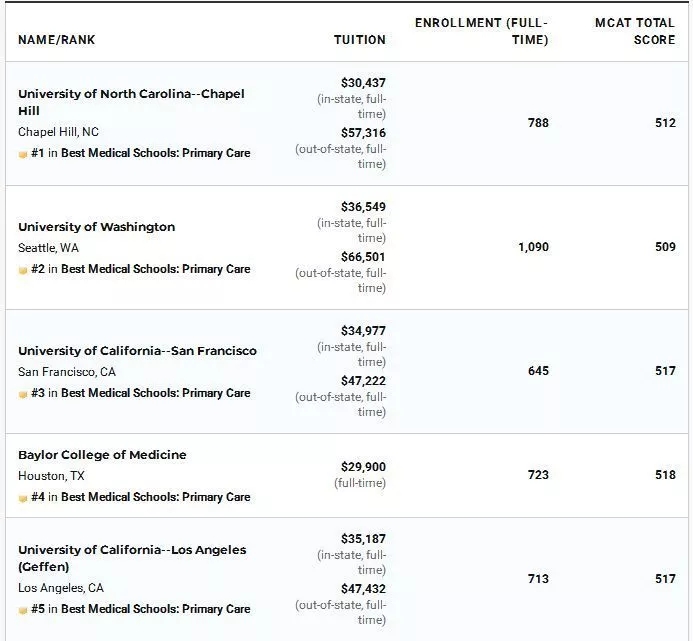This screenshot has height=641, width=693.
Task: Click the $29,900 full-time tuition value
Action: coord(363,467)
